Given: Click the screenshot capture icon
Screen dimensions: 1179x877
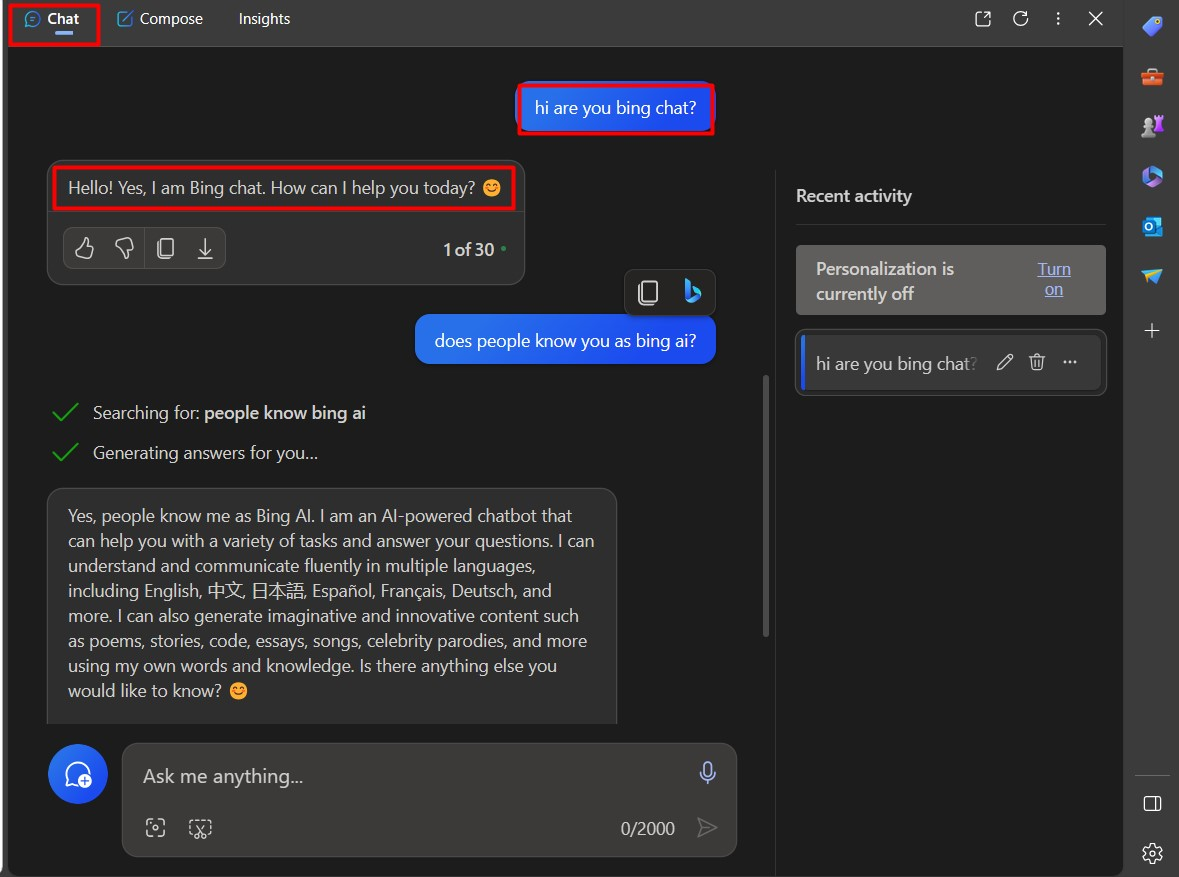Looking at the screenshot, I should coord(200,828).
